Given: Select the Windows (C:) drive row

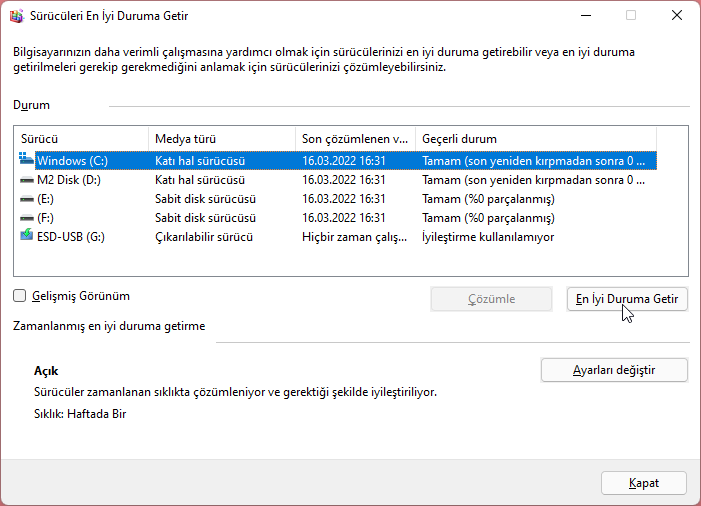Looking at the screenshot, I should pos(338,161).
